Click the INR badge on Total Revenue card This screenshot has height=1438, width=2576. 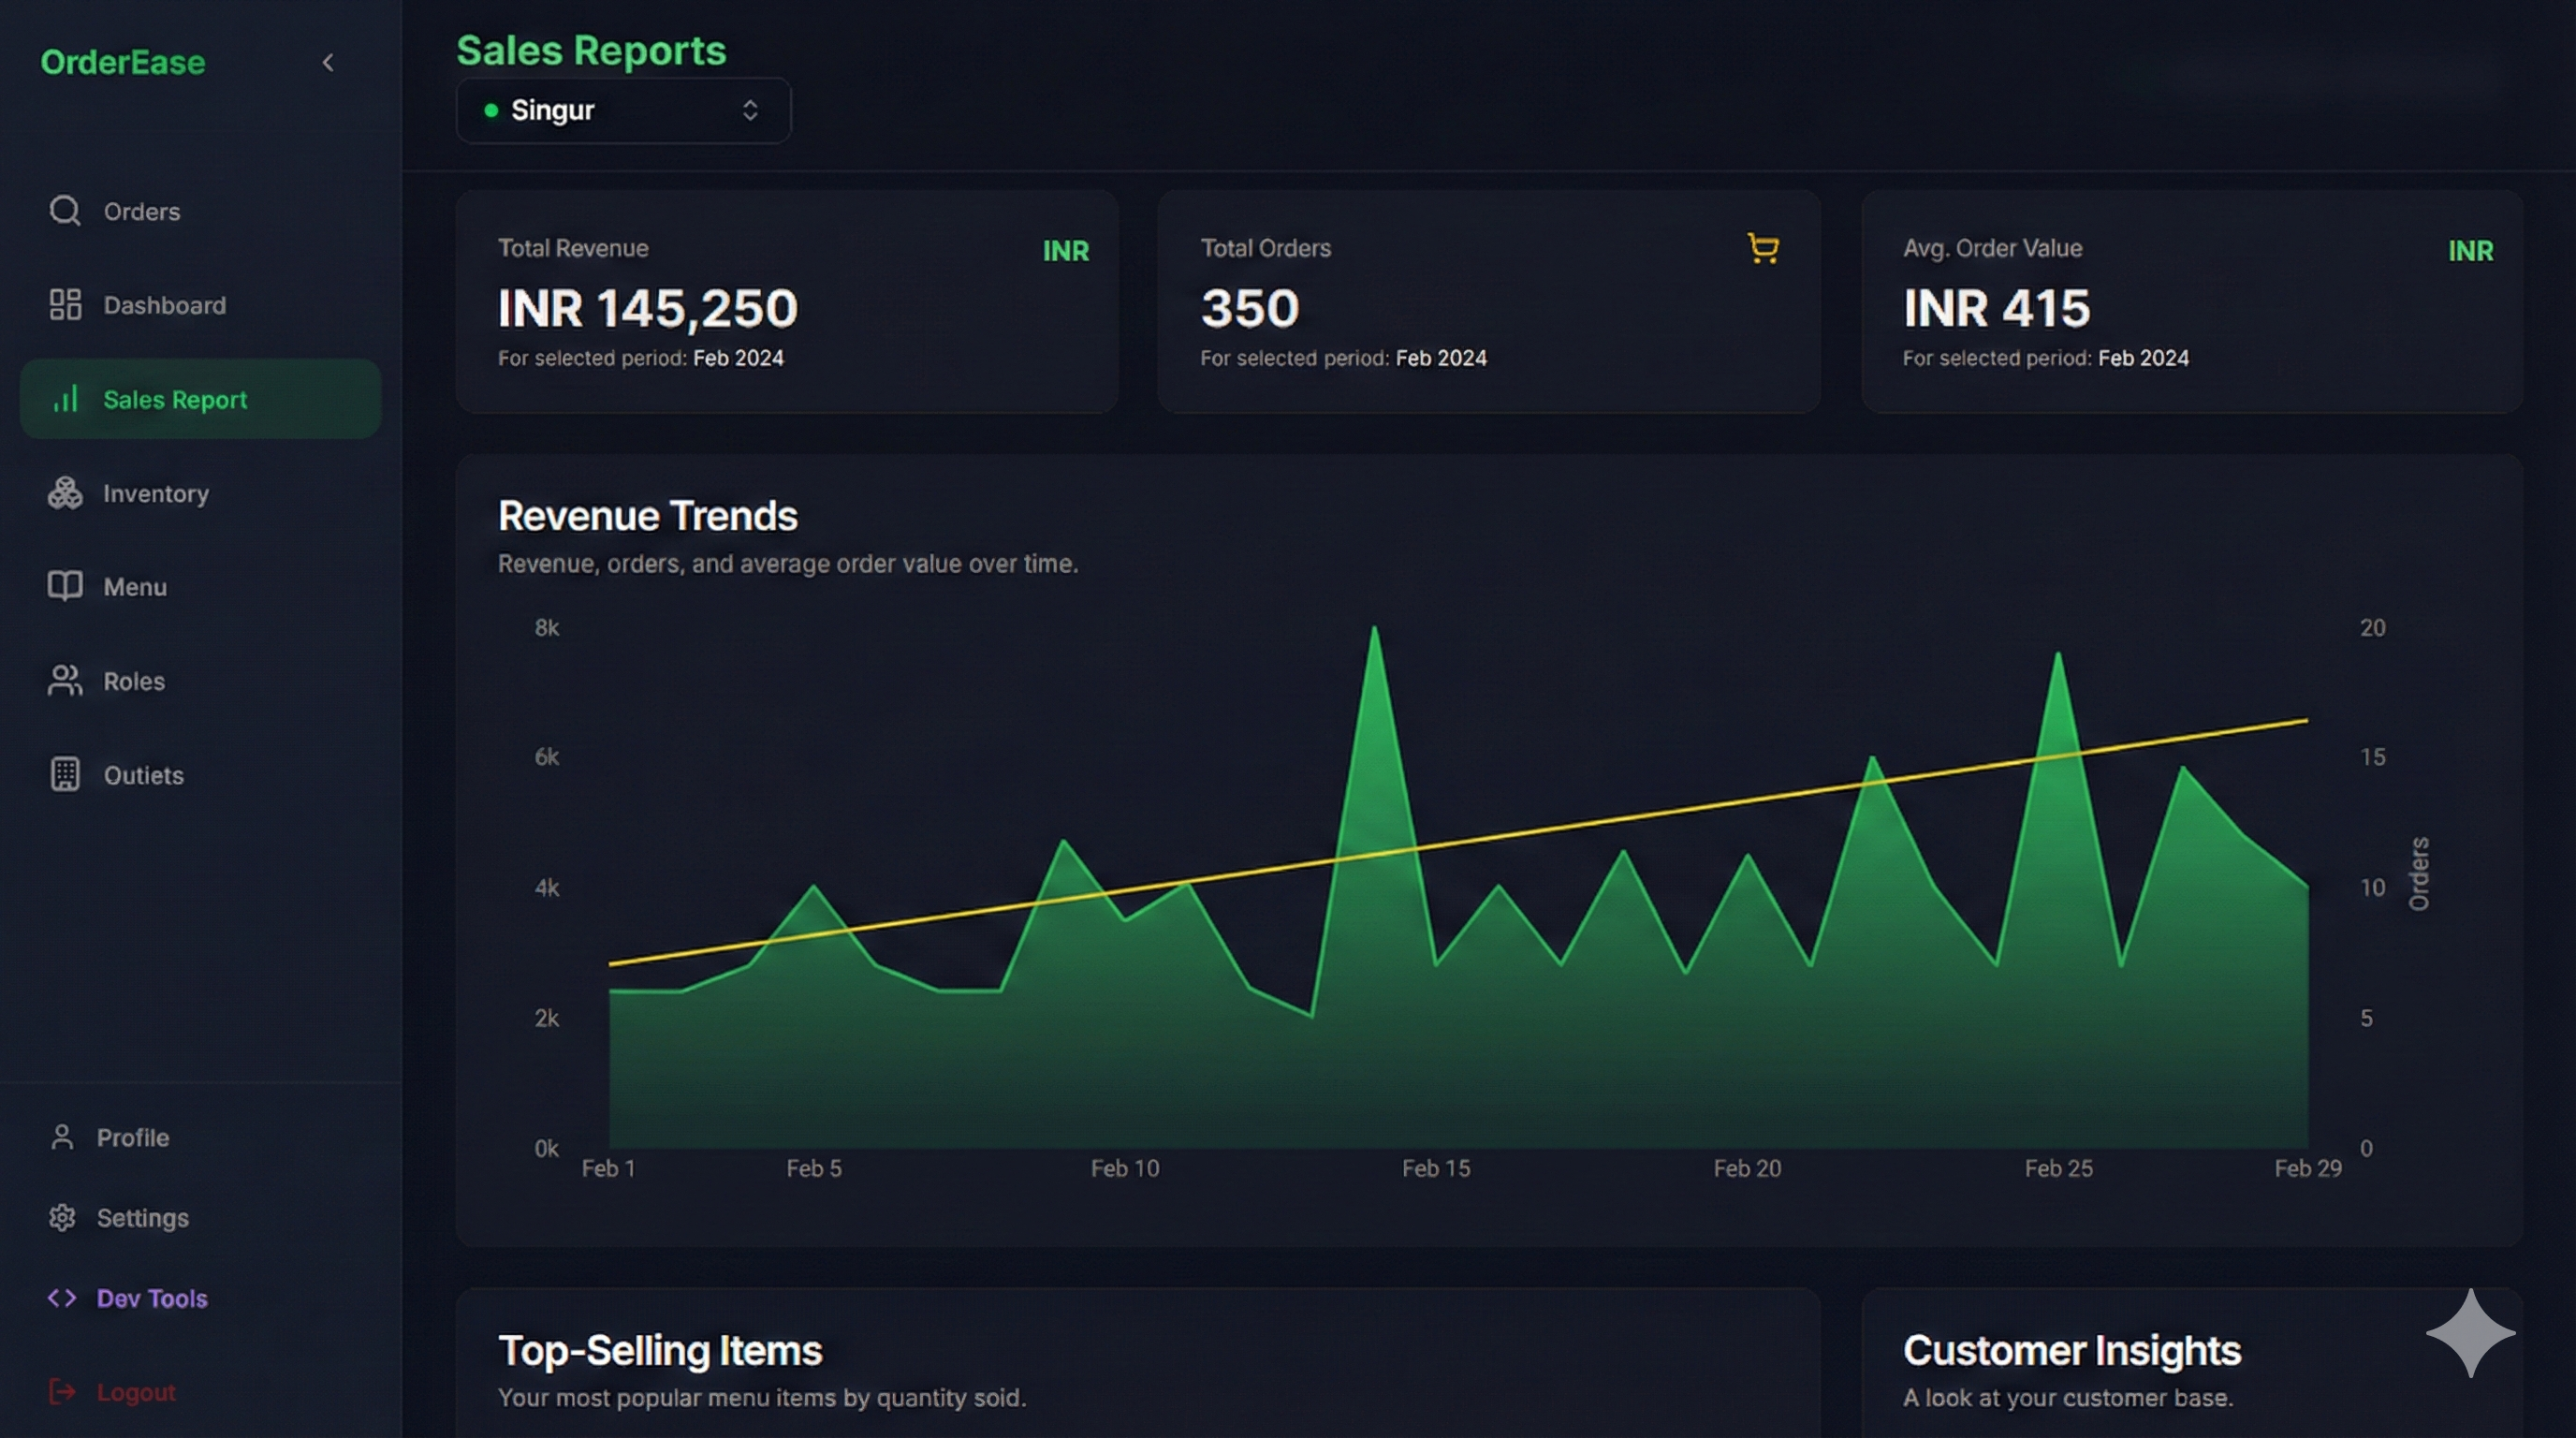click(1066, 251)
